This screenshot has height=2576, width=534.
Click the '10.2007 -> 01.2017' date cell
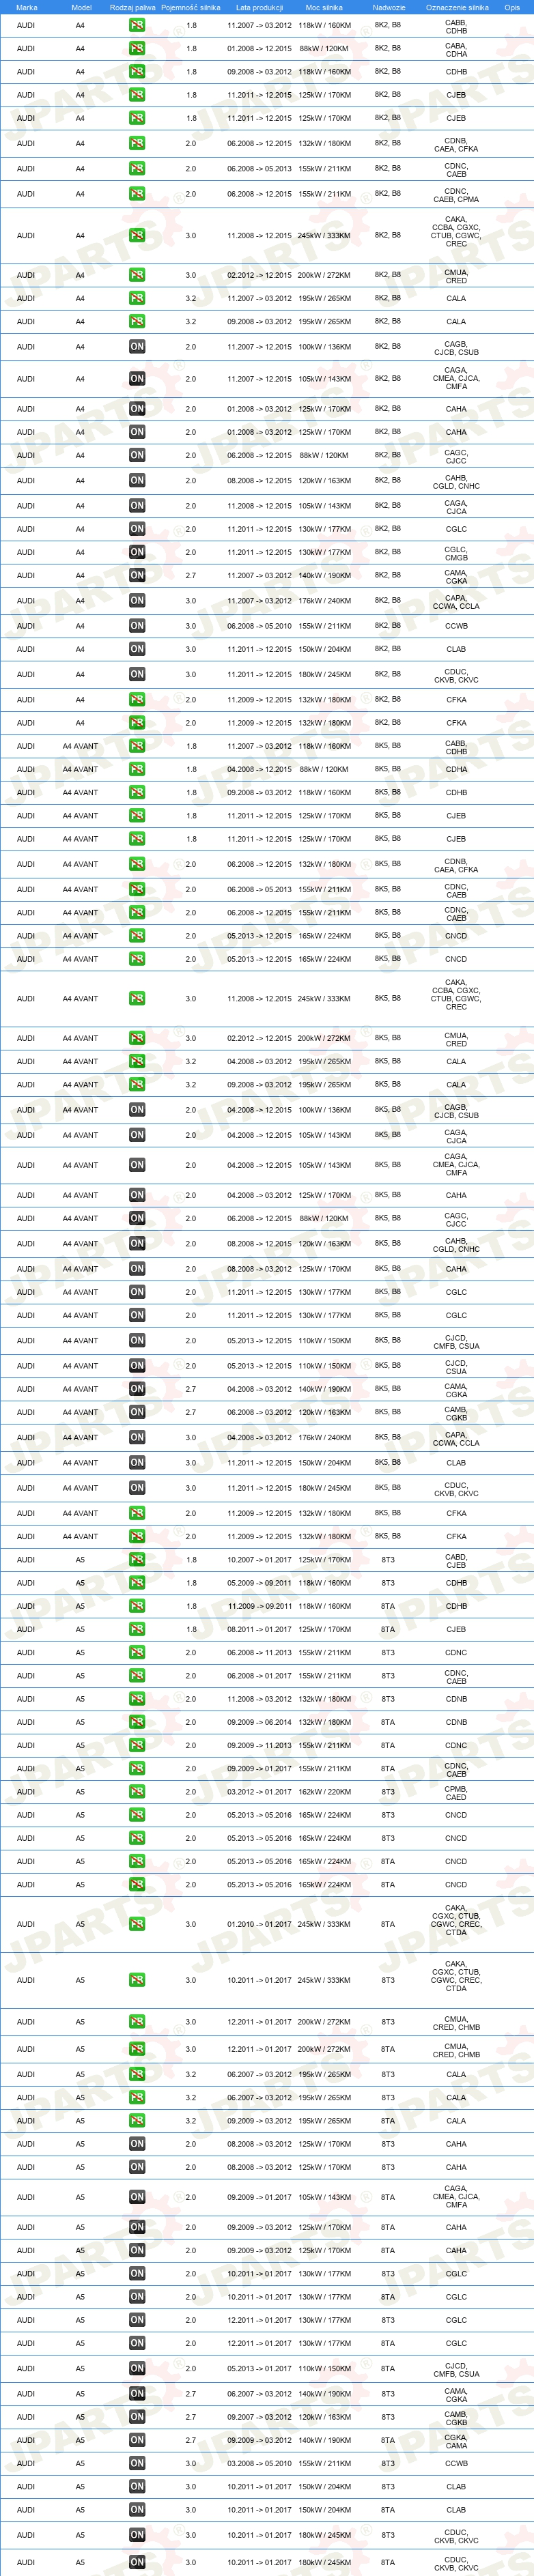tap(259, 1560)
